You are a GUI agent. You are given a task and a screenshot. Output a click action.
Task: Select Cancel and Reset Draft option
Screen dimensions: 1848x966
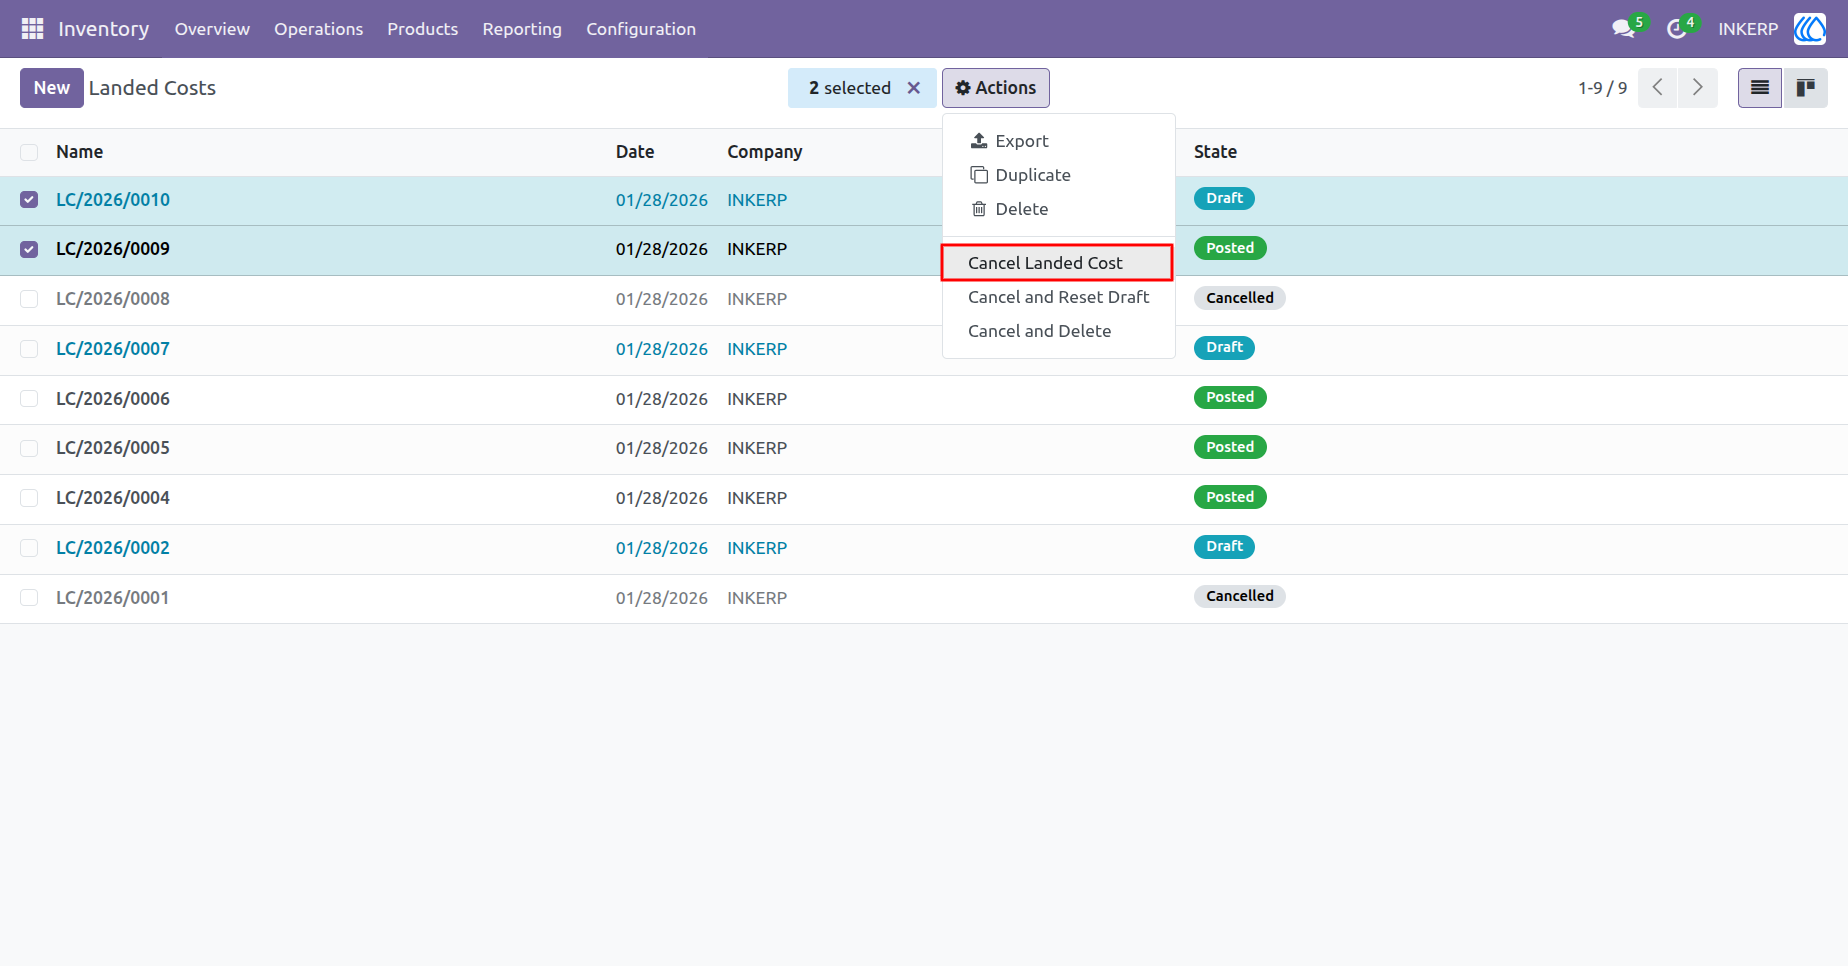point(1058,297)
